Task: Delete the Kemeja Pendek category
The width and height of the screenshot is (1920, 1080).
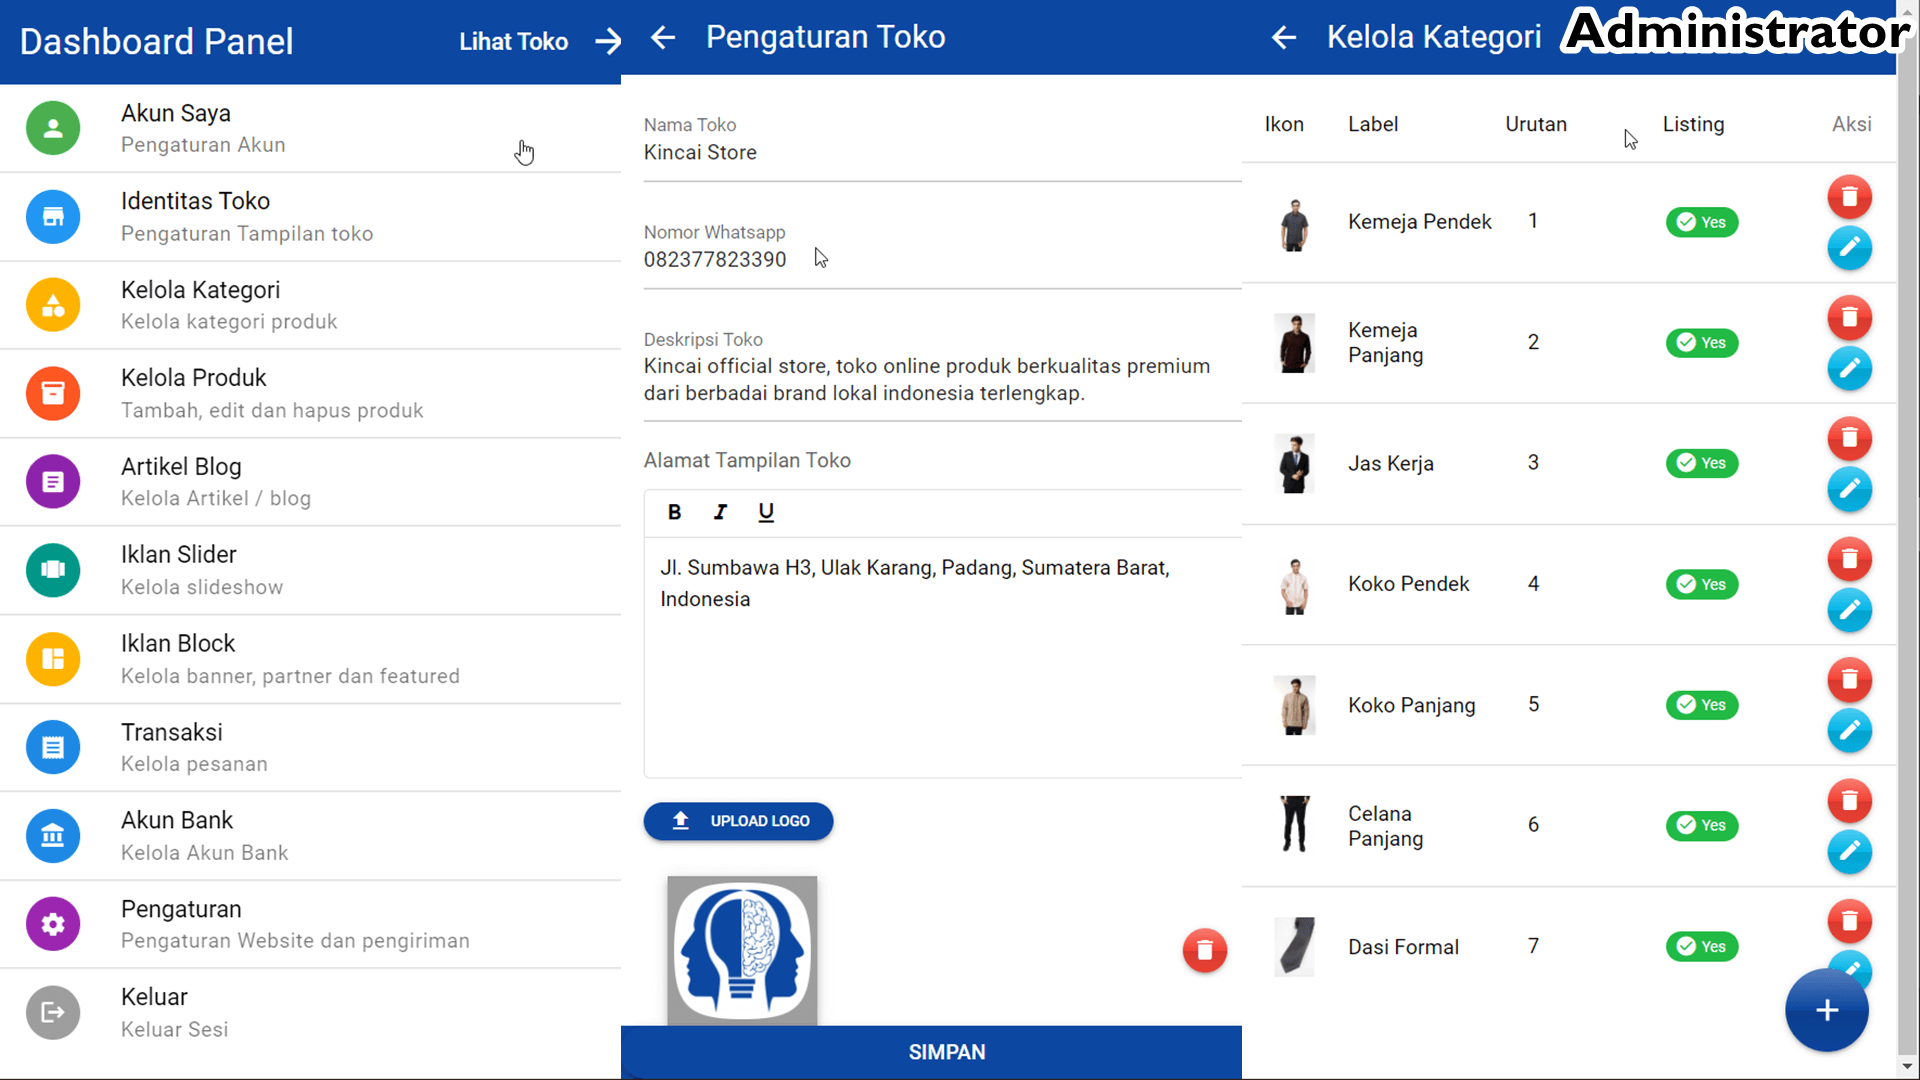Action: (x=1850, y=196)
